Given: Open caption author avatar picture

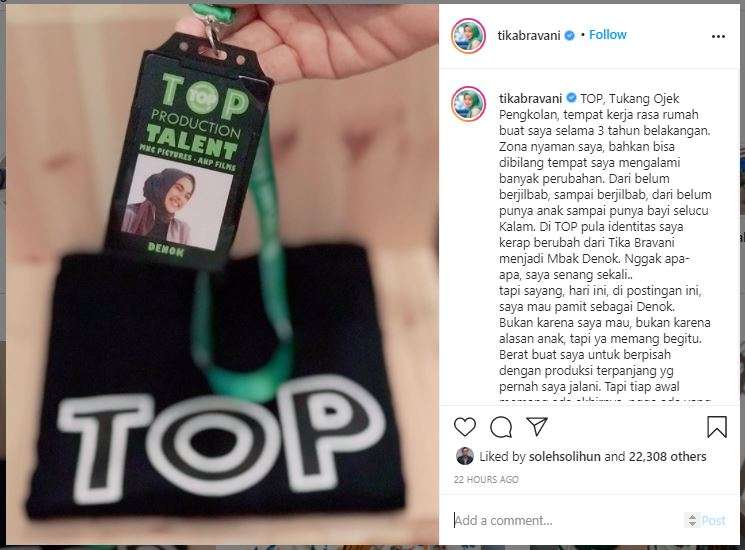Looking at the screenshot, I should 468,104.
